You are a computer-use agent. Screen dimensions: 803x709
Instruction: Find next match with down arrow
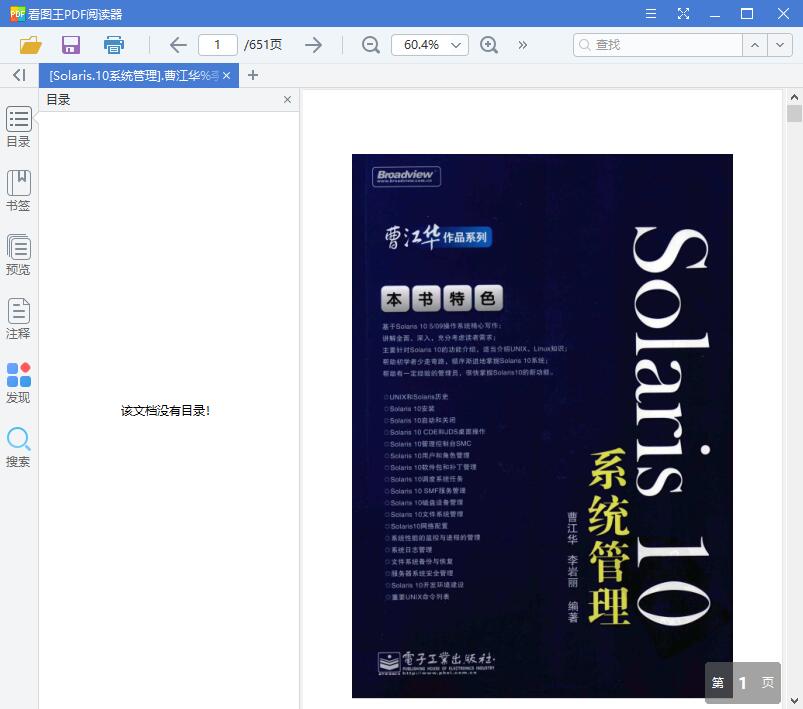coord(780,45)
